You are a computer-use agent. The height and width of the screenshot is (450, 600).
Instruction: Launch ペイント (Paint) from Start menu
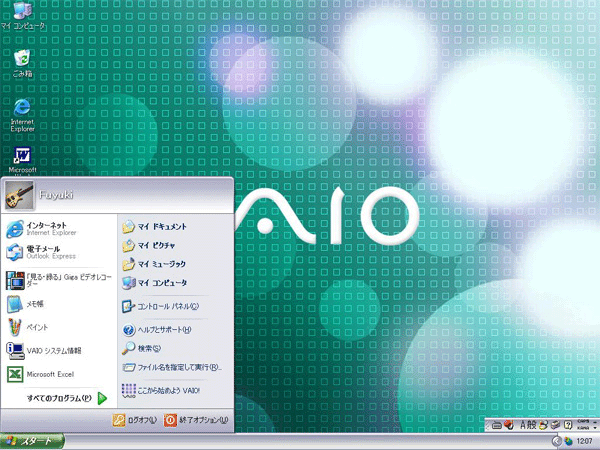tap(59, 327)
